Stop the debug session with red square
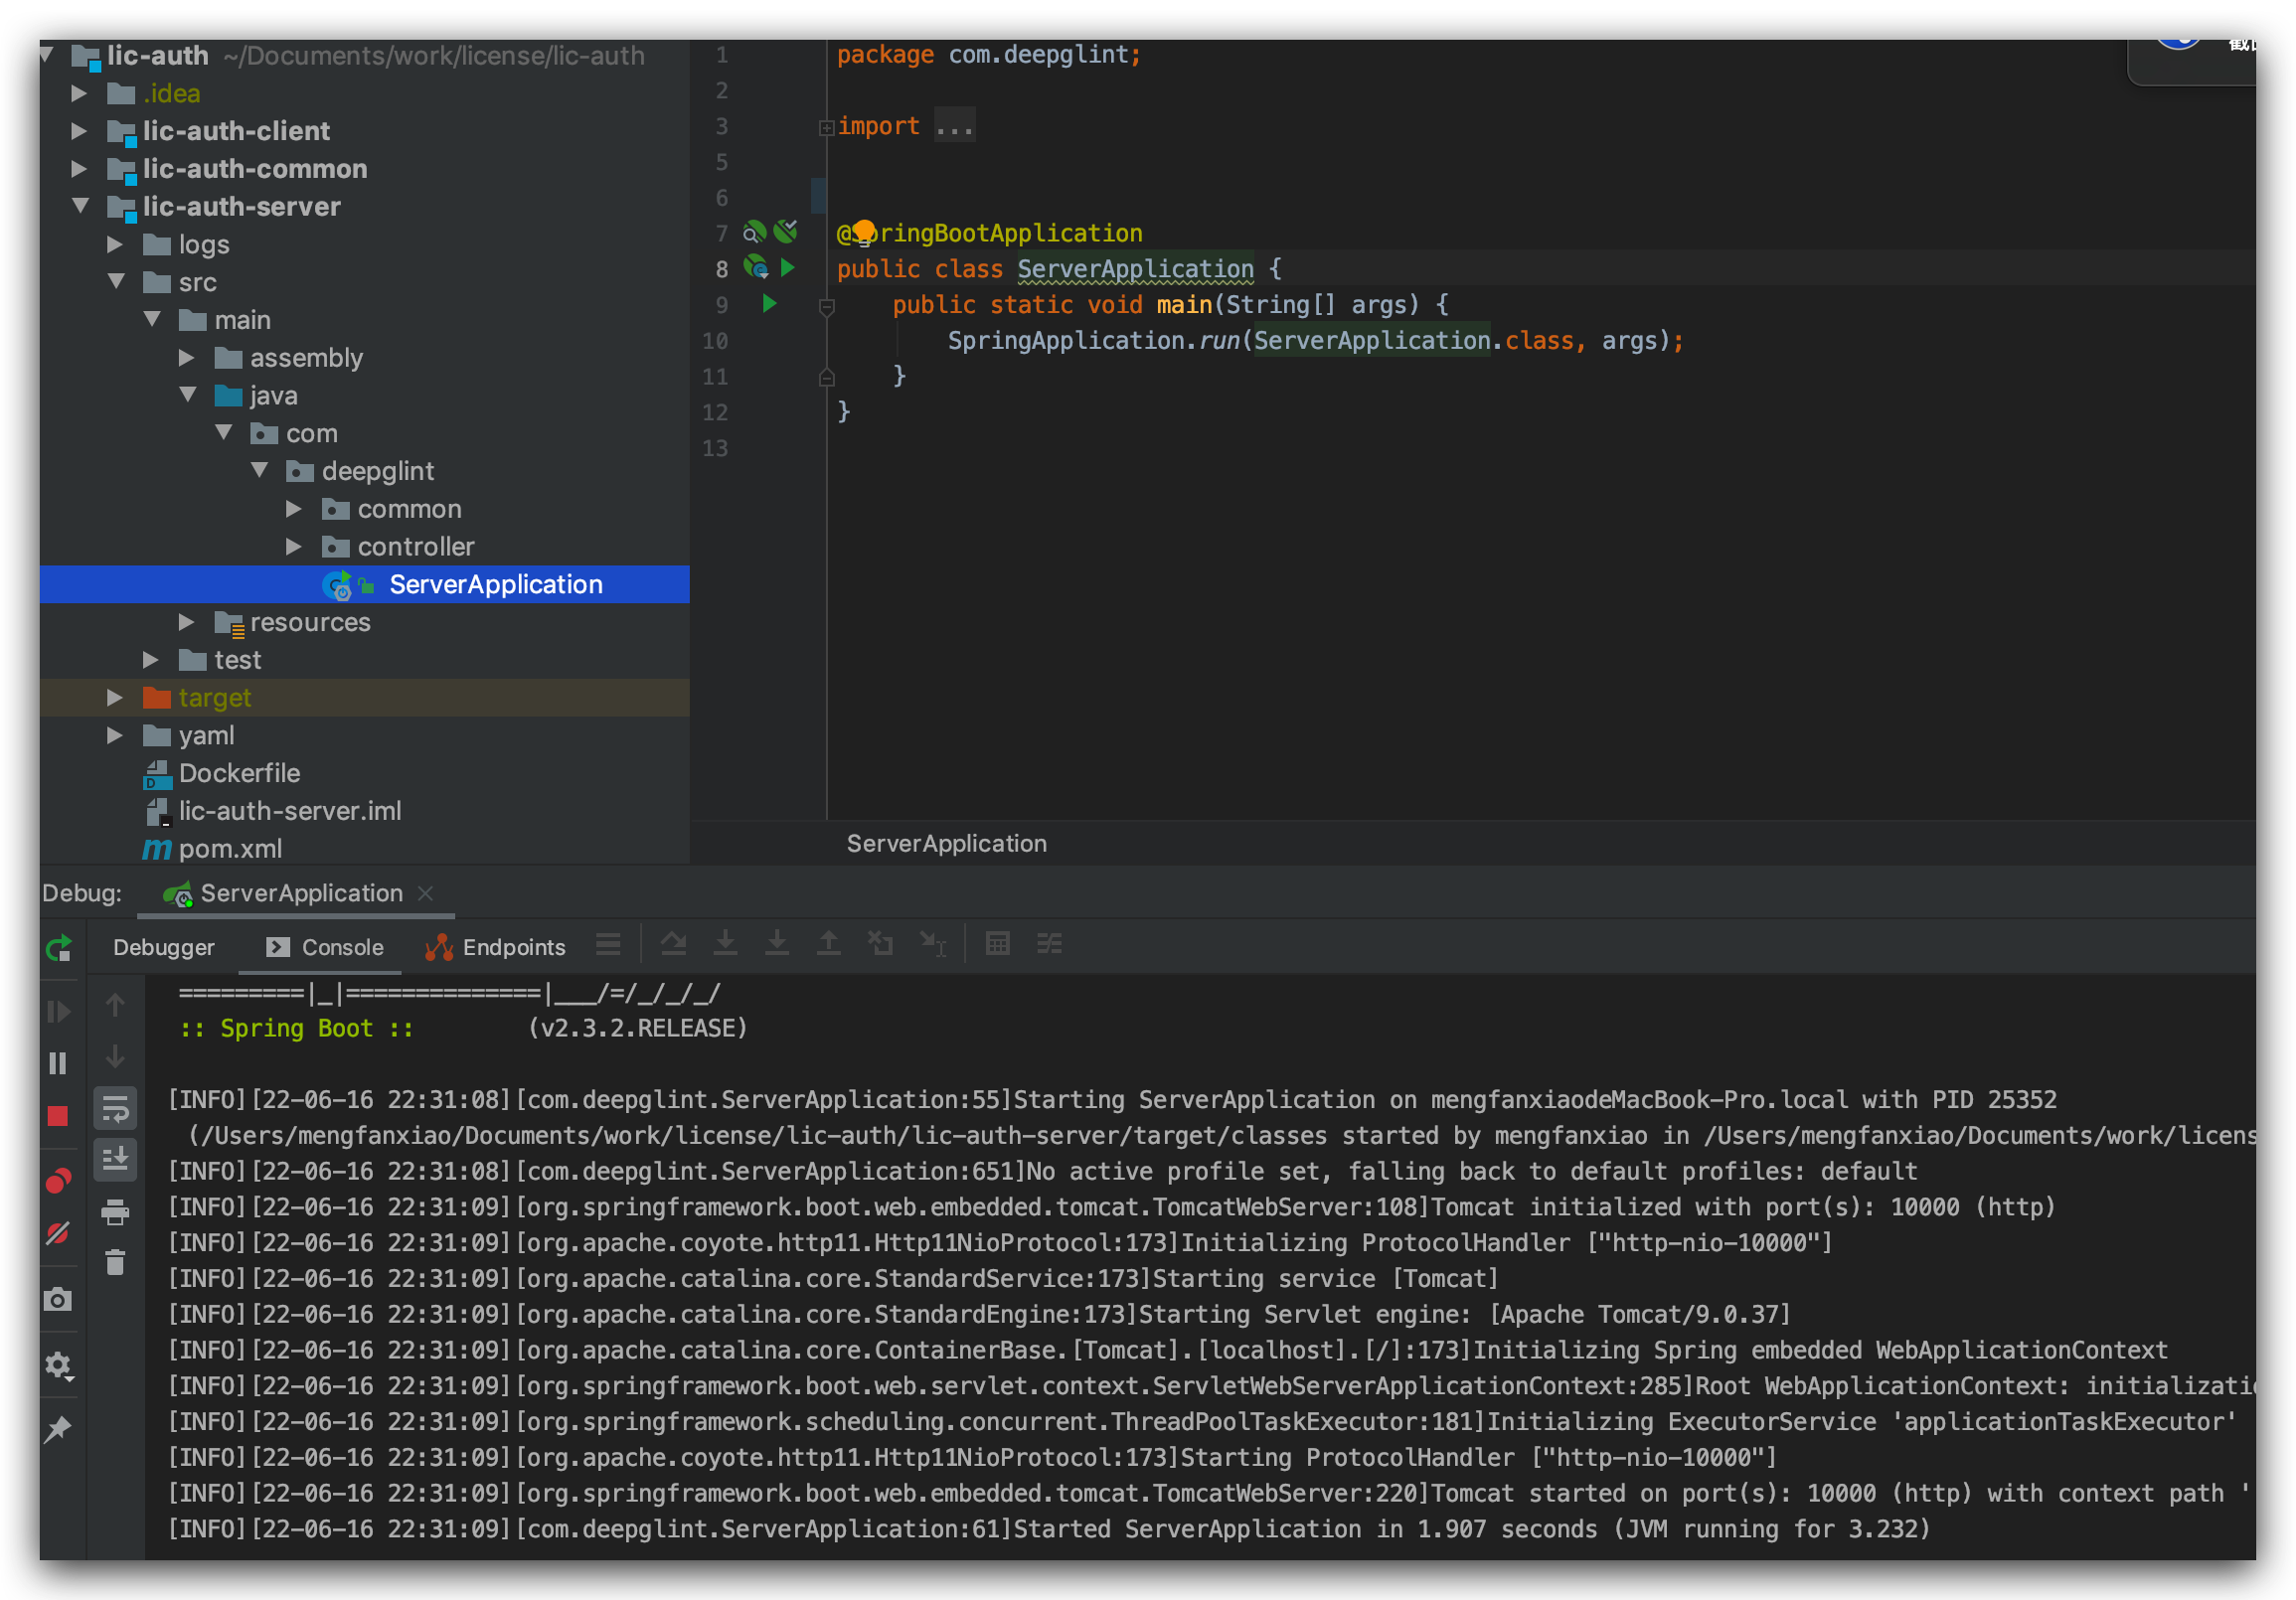 coord(58,1116)
